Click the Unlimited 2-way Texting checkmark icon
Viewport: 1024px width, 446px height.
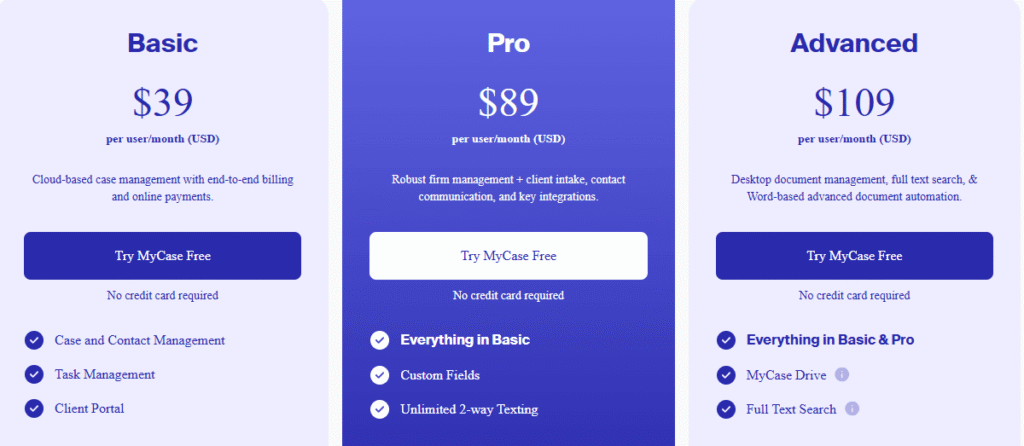click(379, 409)
